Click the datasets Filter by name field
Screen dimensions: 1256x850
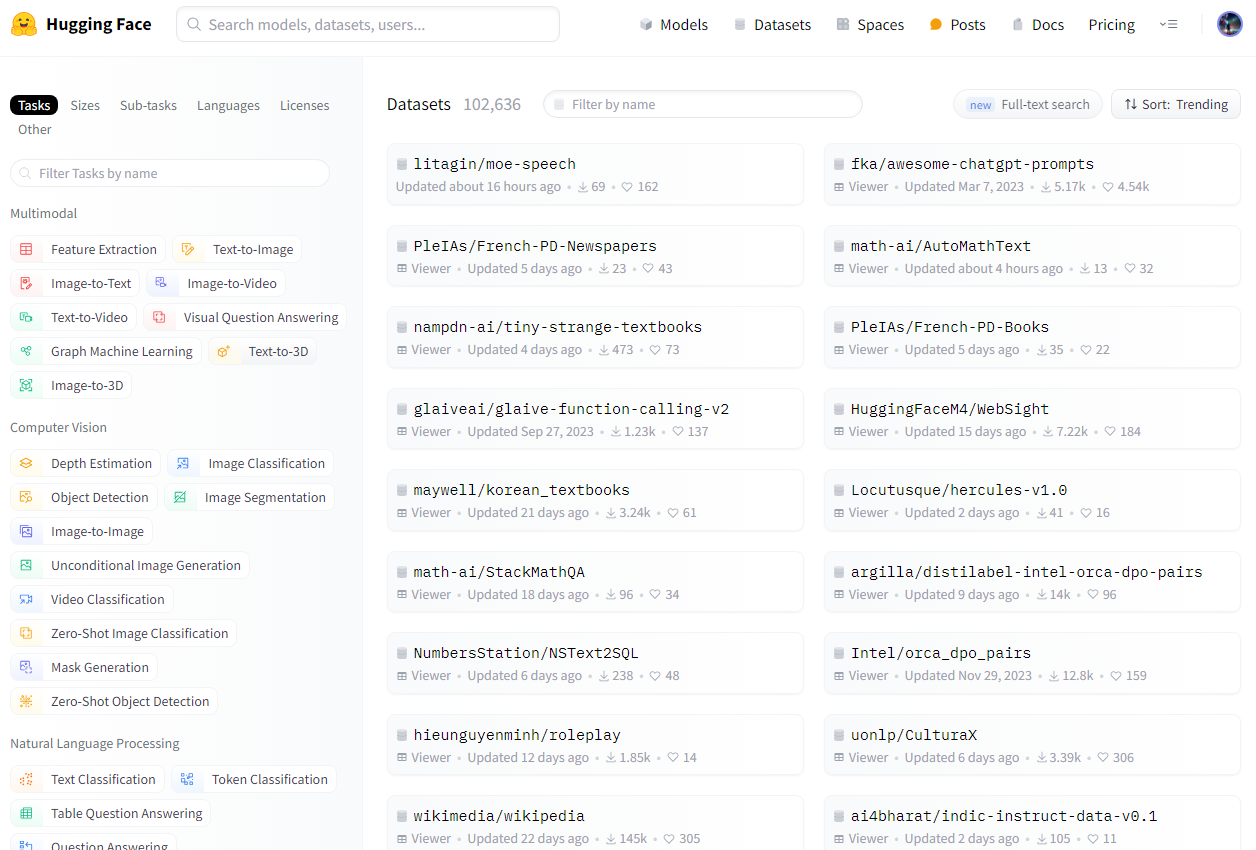[702, 105]
